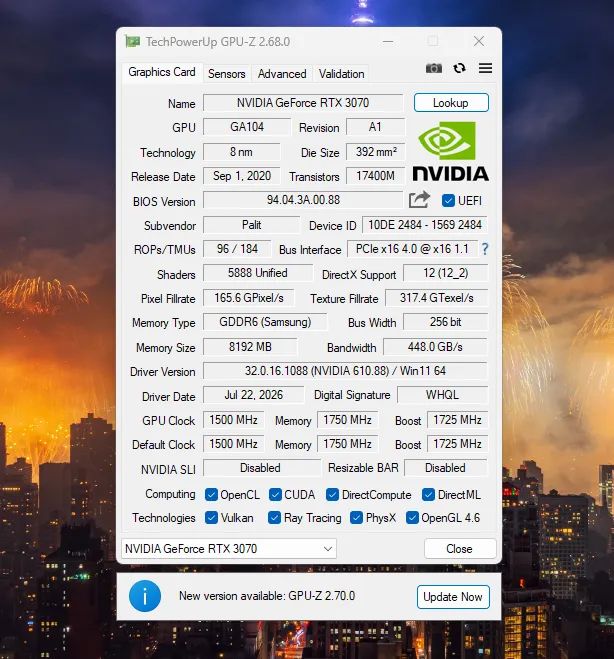Toggle the DirectML checkbox

pyautogui.click(x=428, y=495)
